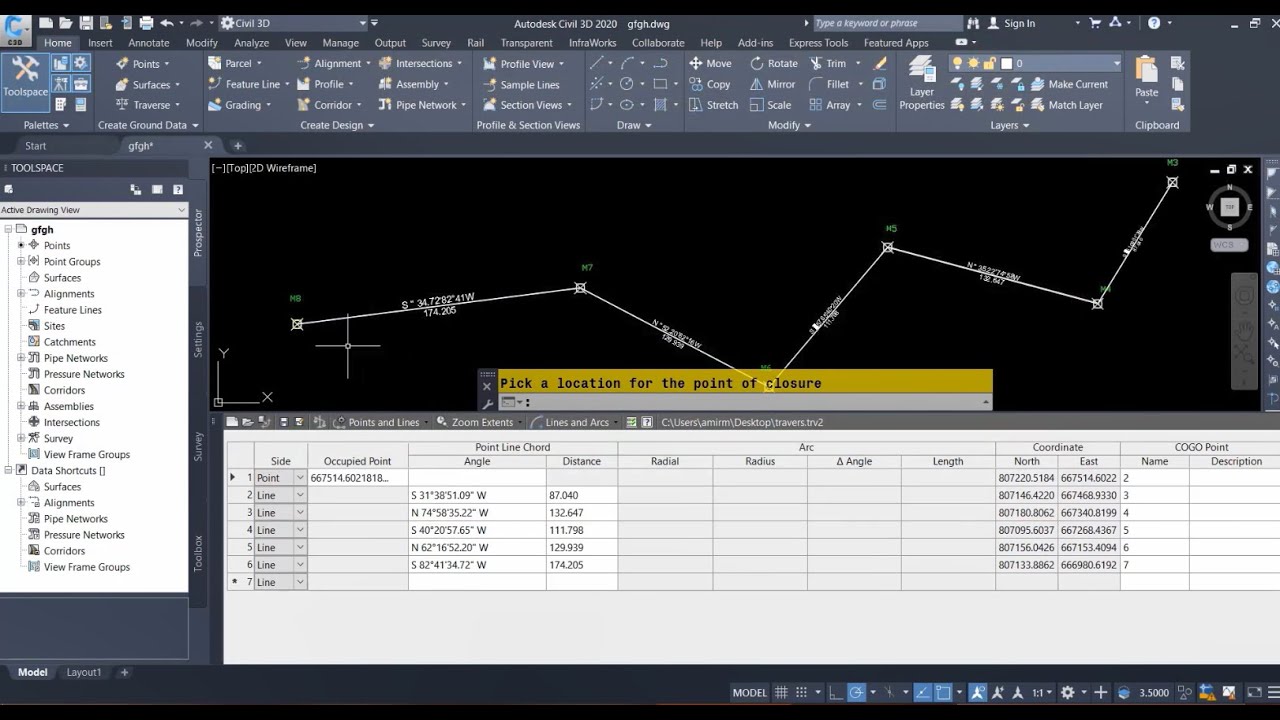Image resolution: width=1280 pixels, height=720 pixels.
Task: Select the Trim tool
Action: pos(827,63)
